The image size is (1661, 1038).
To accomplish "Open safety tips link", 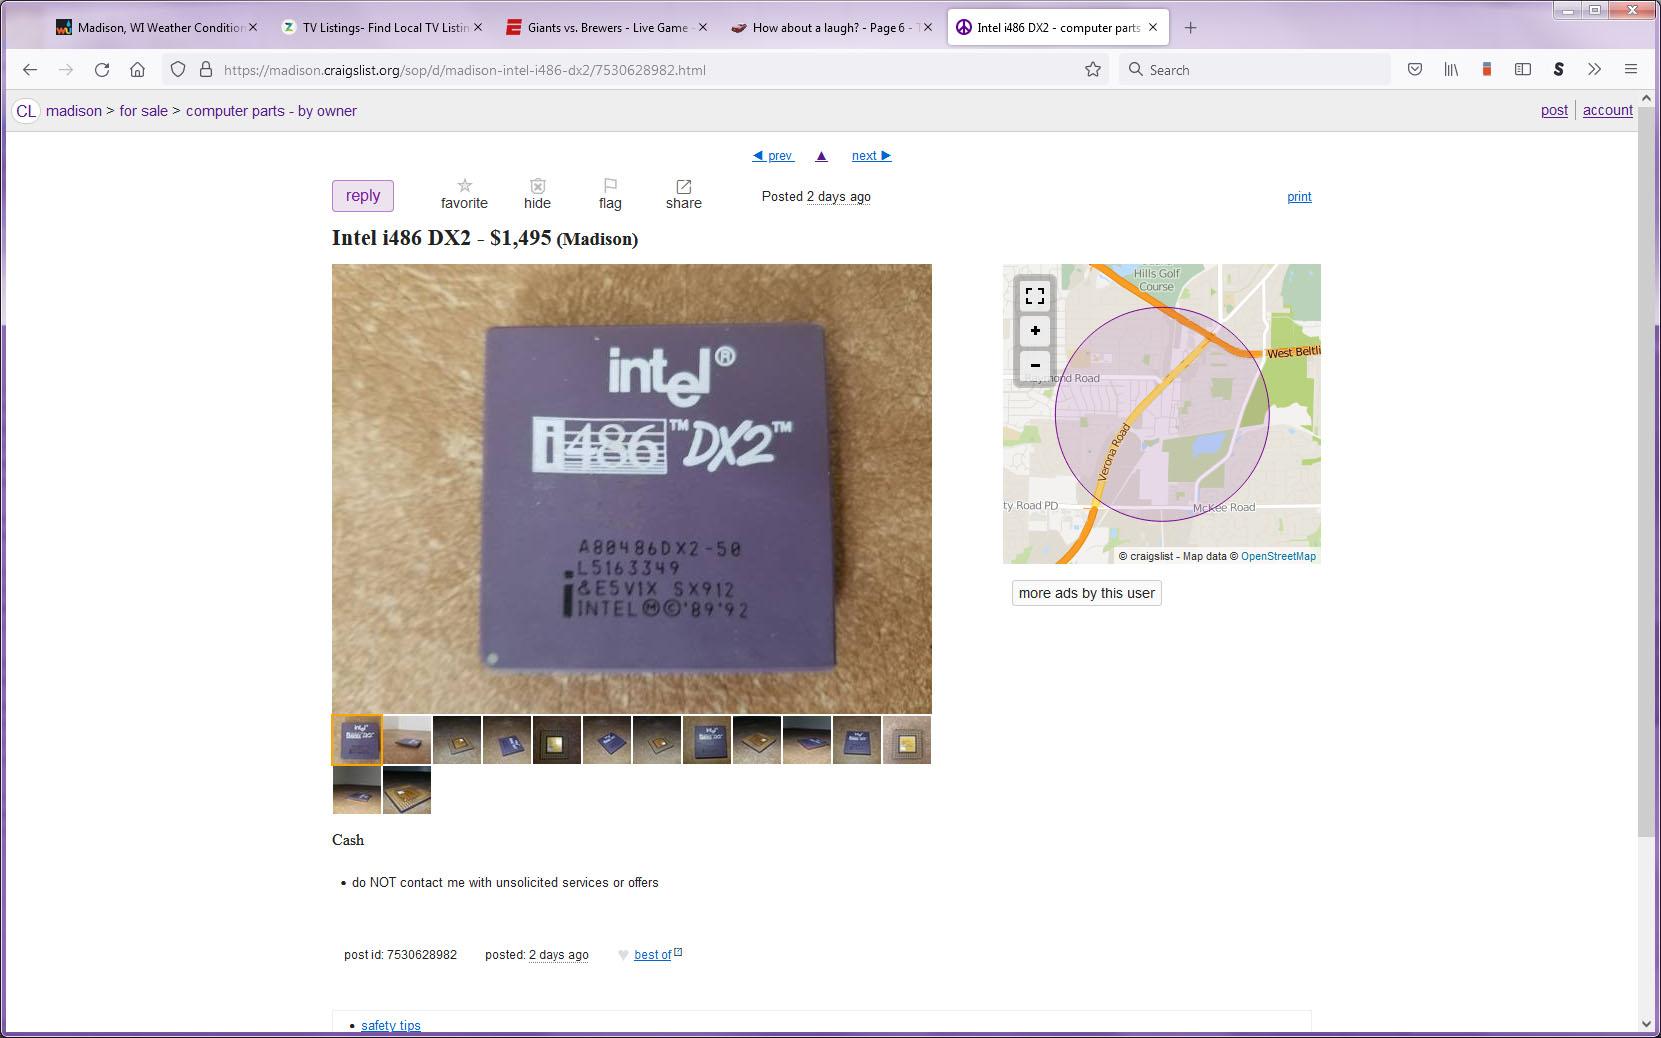I will [x=390, y=1026].
